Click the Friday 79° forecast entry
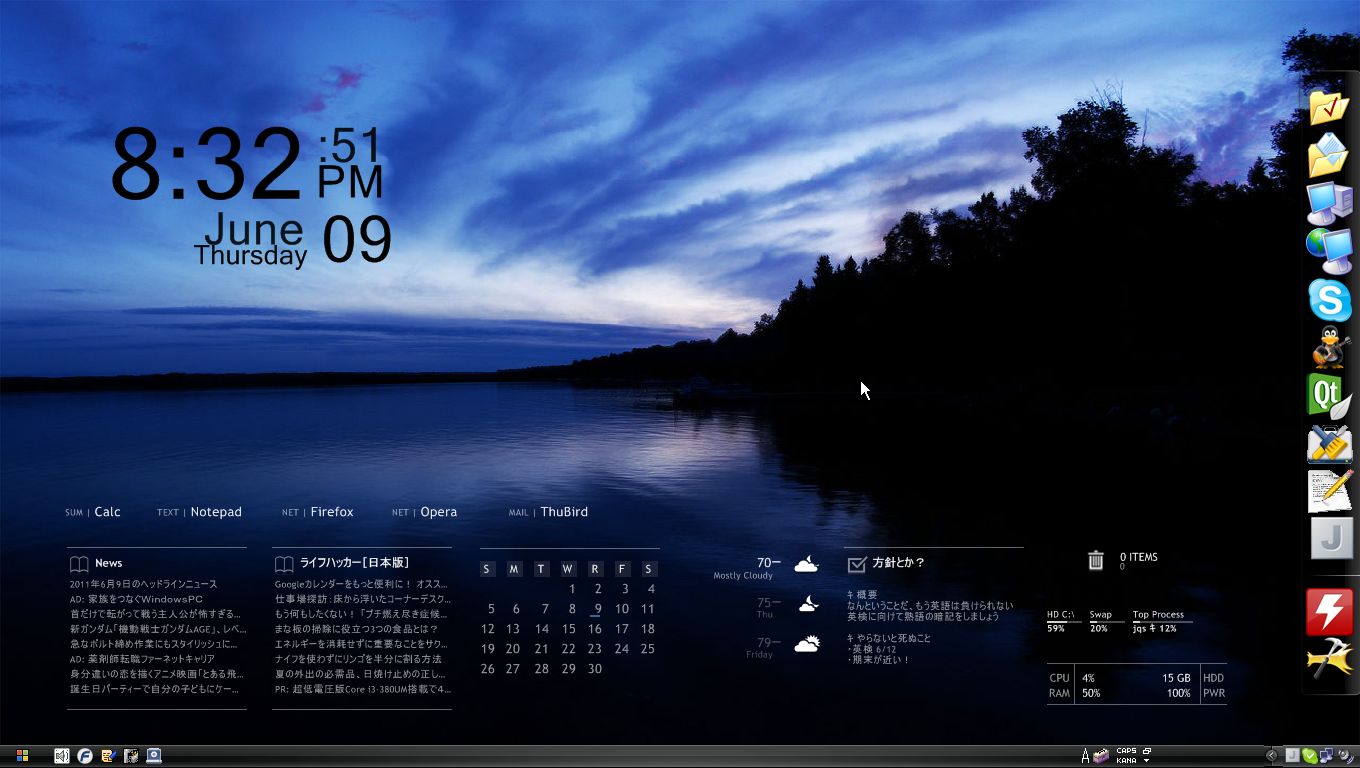Viewport: 1360px width, 768px height. pos(784,647)
